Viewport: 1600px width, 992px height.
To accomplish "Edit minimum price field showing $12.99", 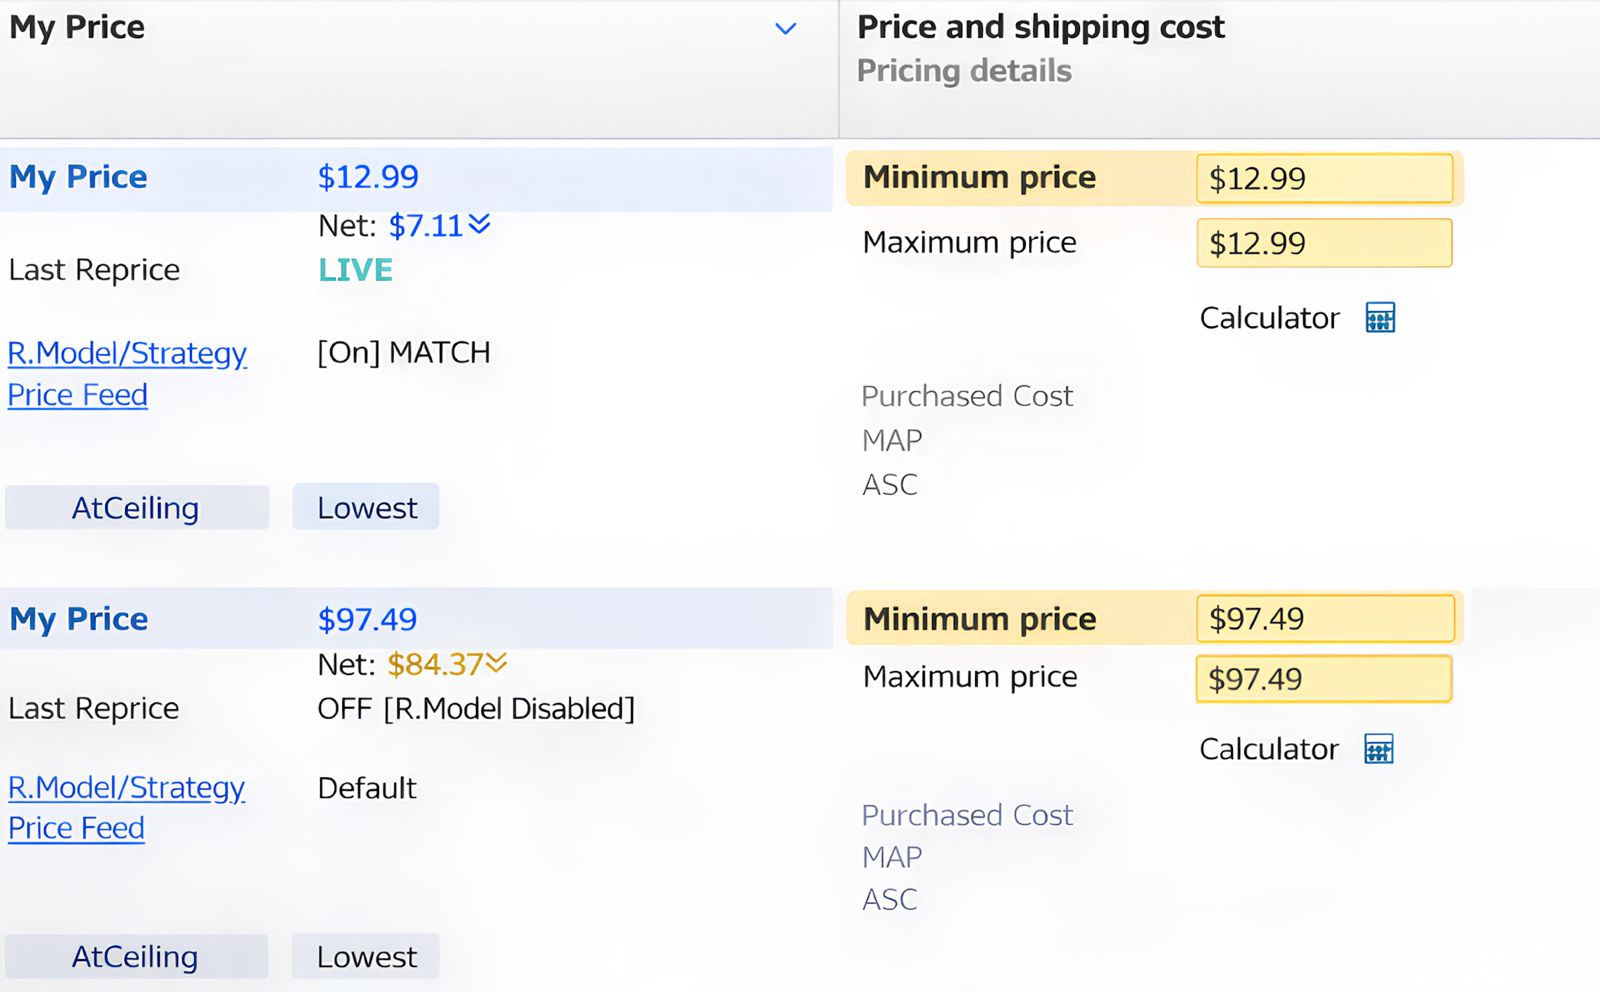I will point(1324,179).
